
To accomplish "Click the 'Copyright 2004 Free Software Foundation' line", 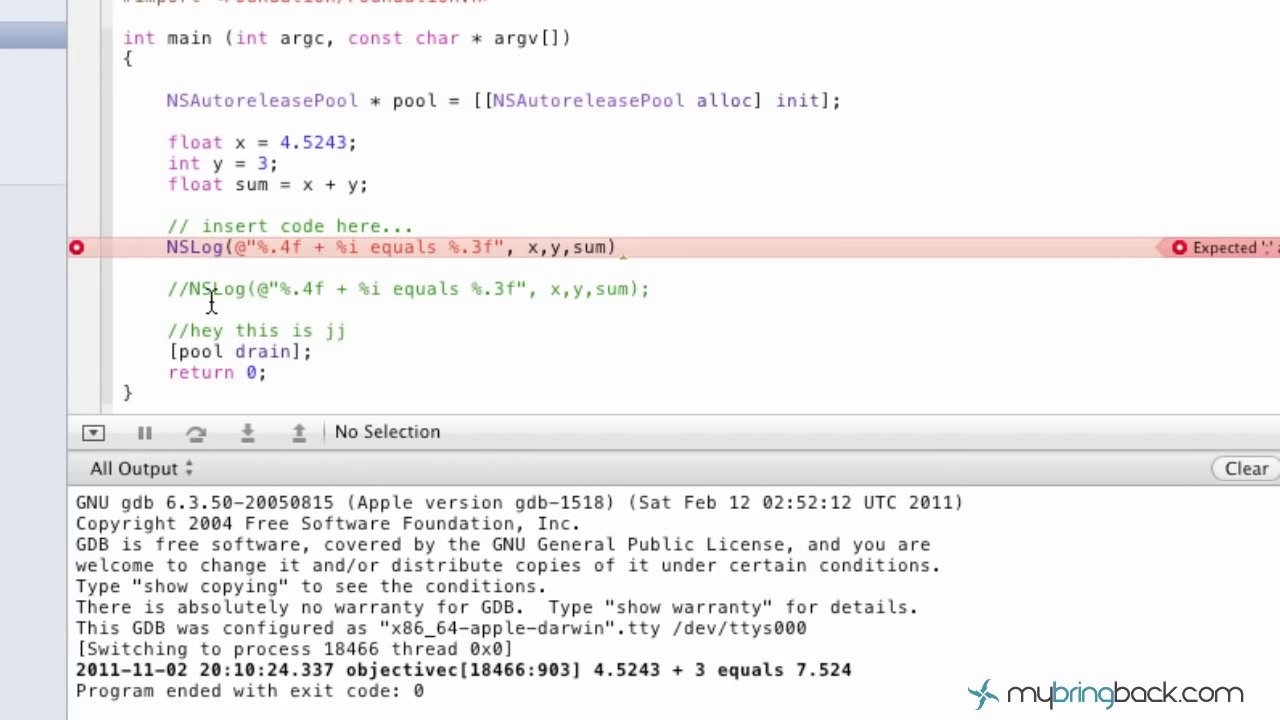I will pos(327,523).
